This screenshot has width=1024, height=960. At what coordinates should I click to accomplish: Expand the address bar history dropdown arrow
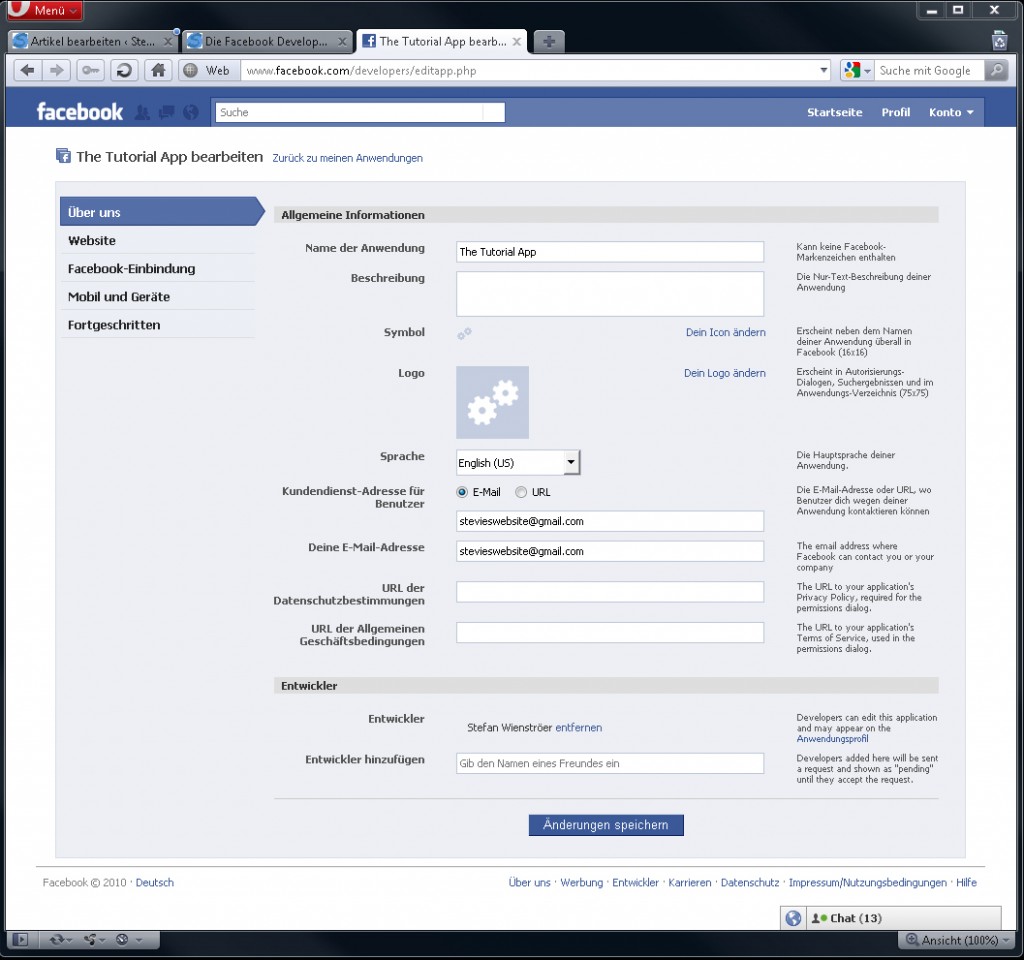pos(824,70)
